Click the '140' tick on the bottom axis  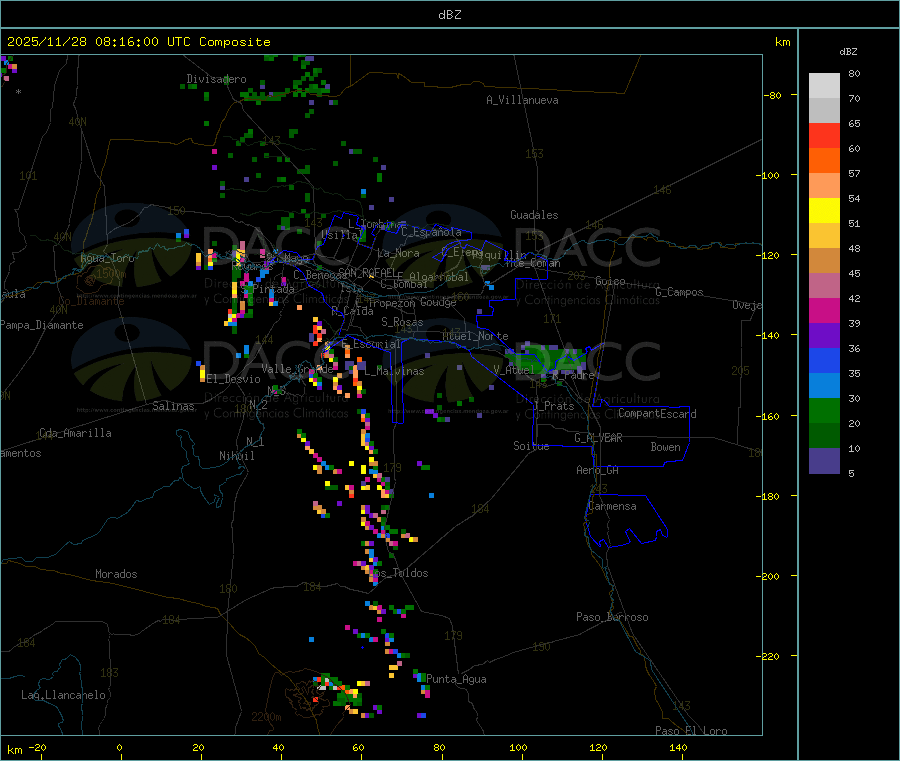(678, 747)
